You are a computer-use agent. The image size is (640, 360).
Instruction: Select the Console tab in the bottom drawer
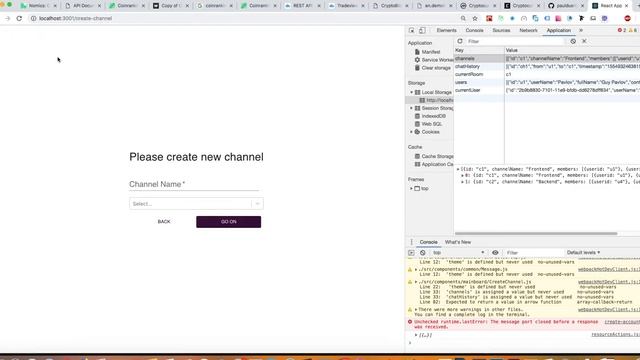428,242
